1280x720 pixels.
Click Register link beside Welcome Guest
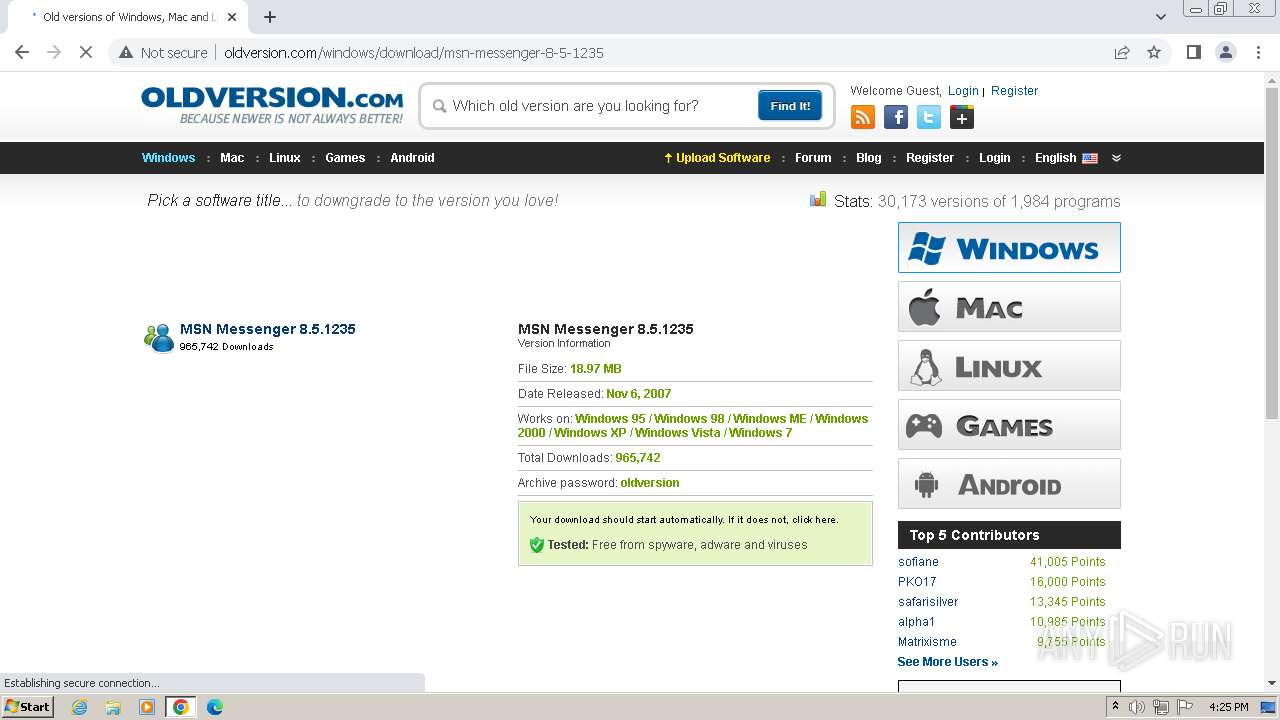tap(1014, 91)
